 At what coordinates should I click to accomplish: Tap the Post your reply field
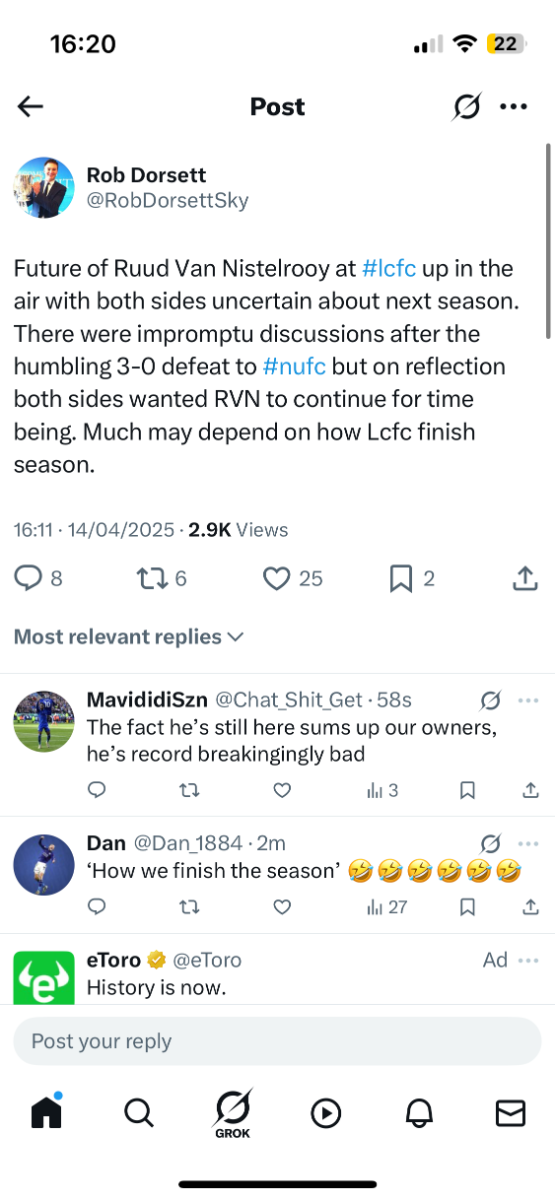(x=277, y=1041)
